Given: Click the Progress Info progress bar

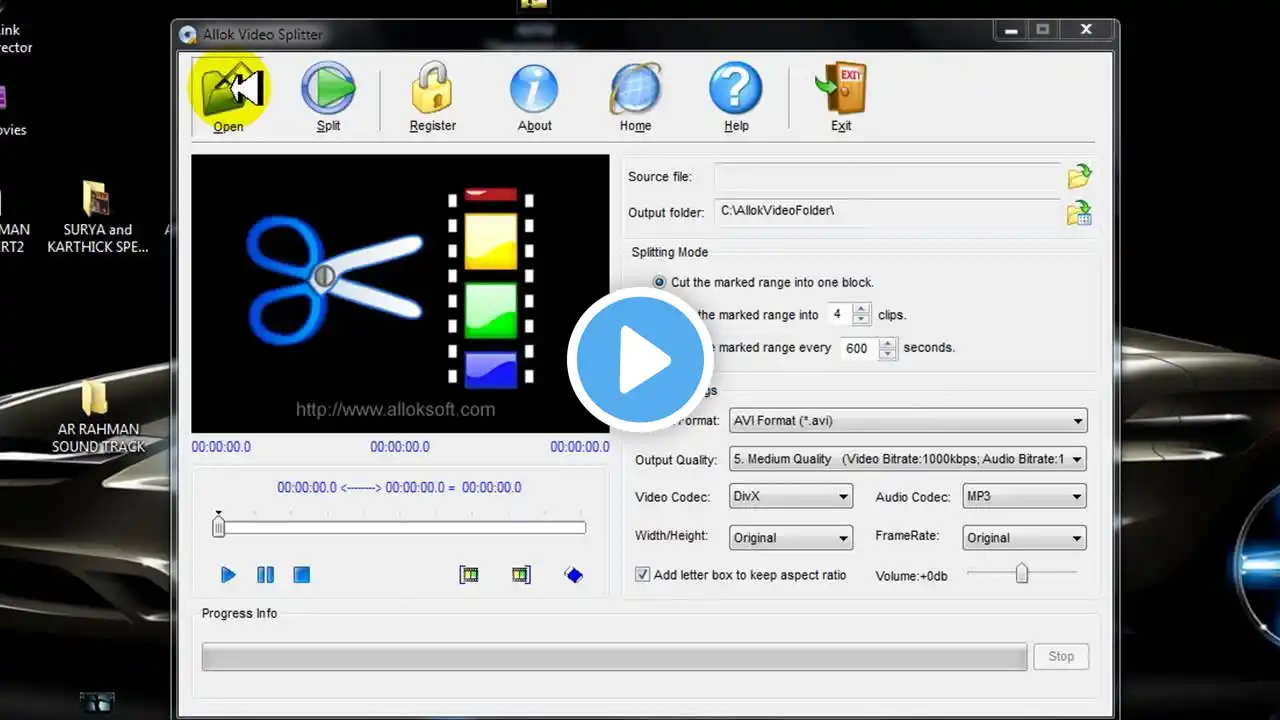Looking at the screenshot, I should pos(614,657).
